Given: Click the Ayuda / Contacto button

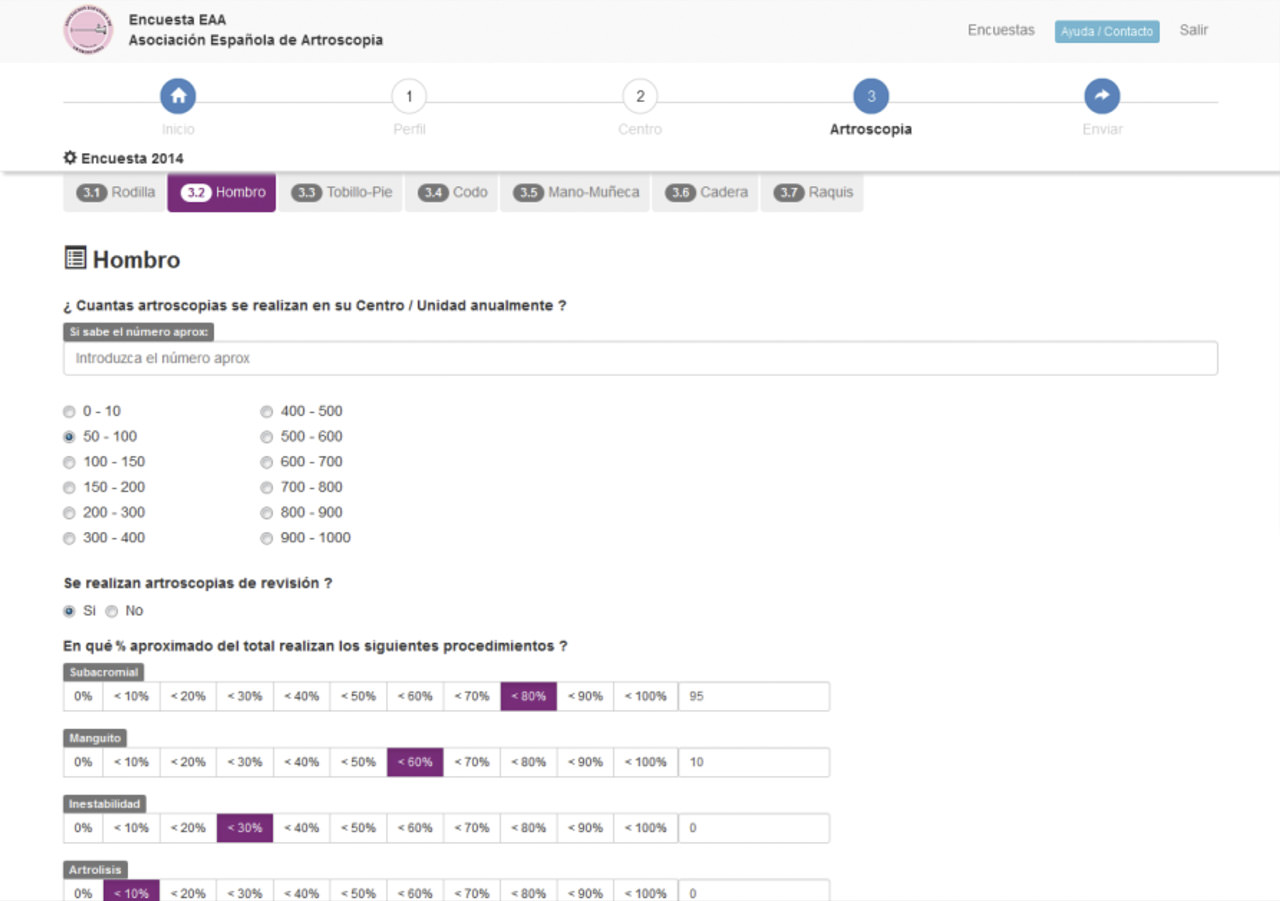Looking at the screenshot, I should click(x=1106, y=31).
